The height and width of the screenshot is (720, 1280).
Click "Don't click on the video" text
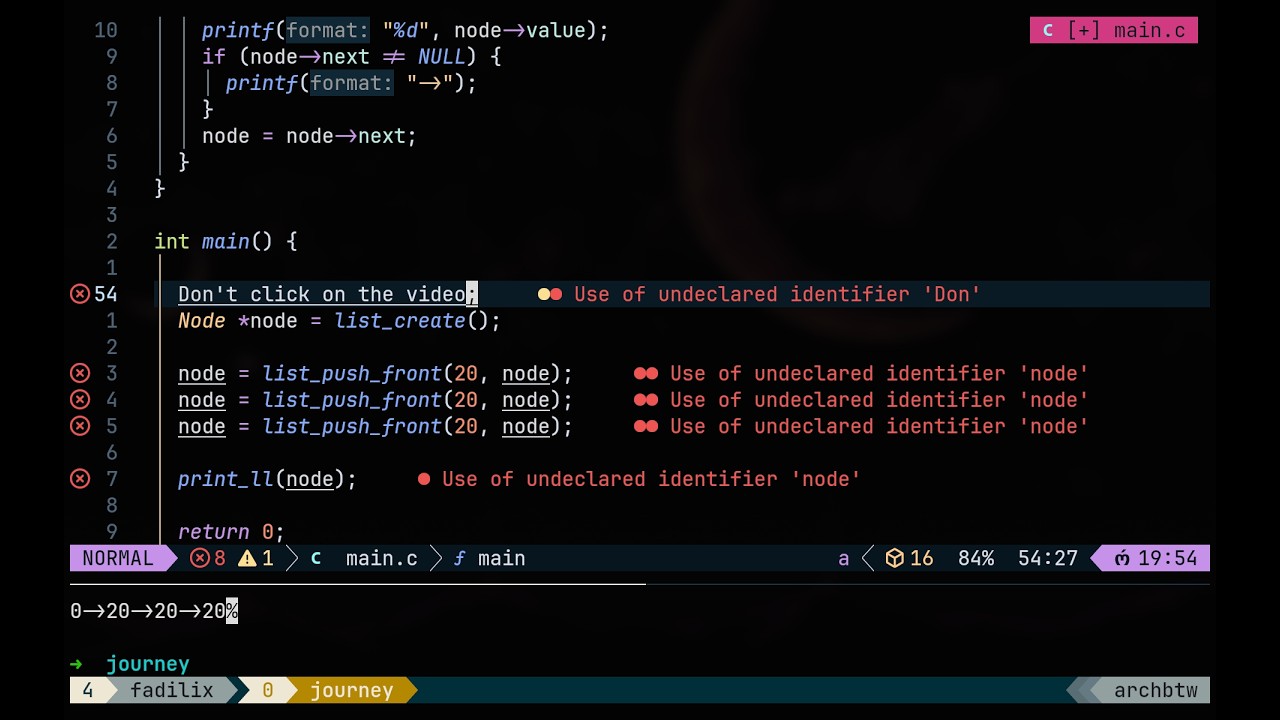point(322,294)
